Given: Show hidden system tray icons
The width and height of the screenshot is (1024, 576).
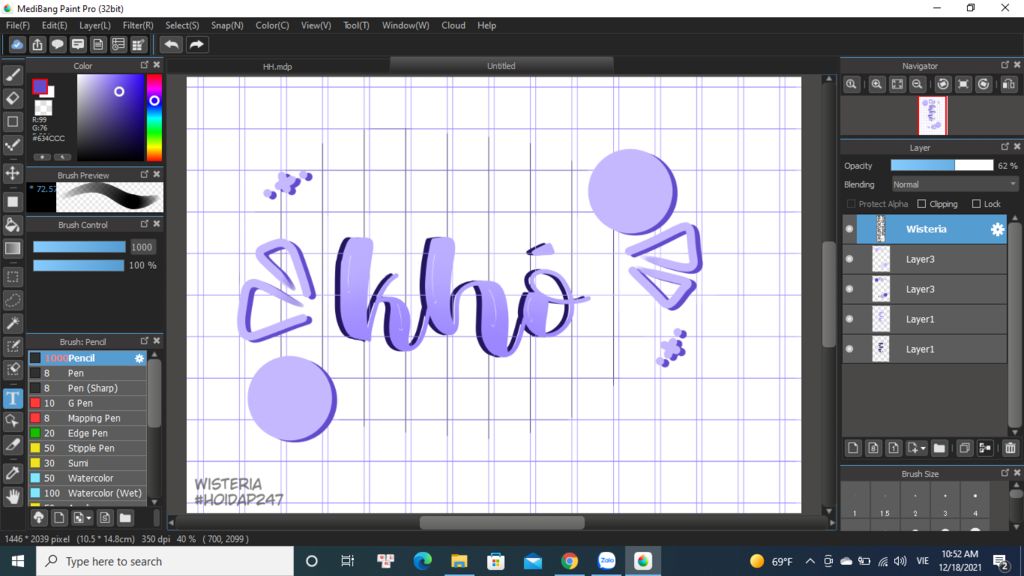Looking at the screenshot, I should pyautogui.click(x=810, y=561).
